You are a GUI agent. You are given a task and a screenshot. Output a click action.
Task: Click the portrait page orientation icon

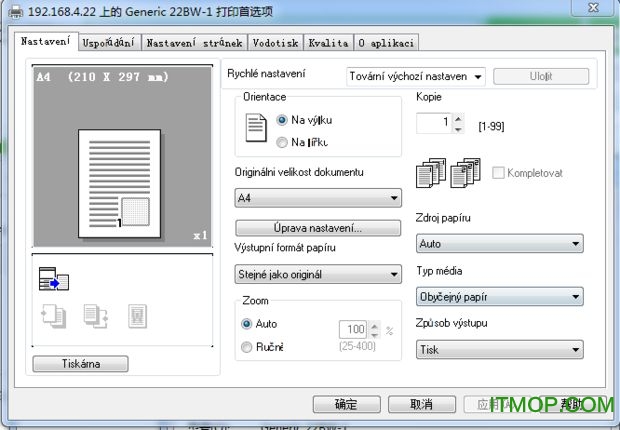(256, 128)
